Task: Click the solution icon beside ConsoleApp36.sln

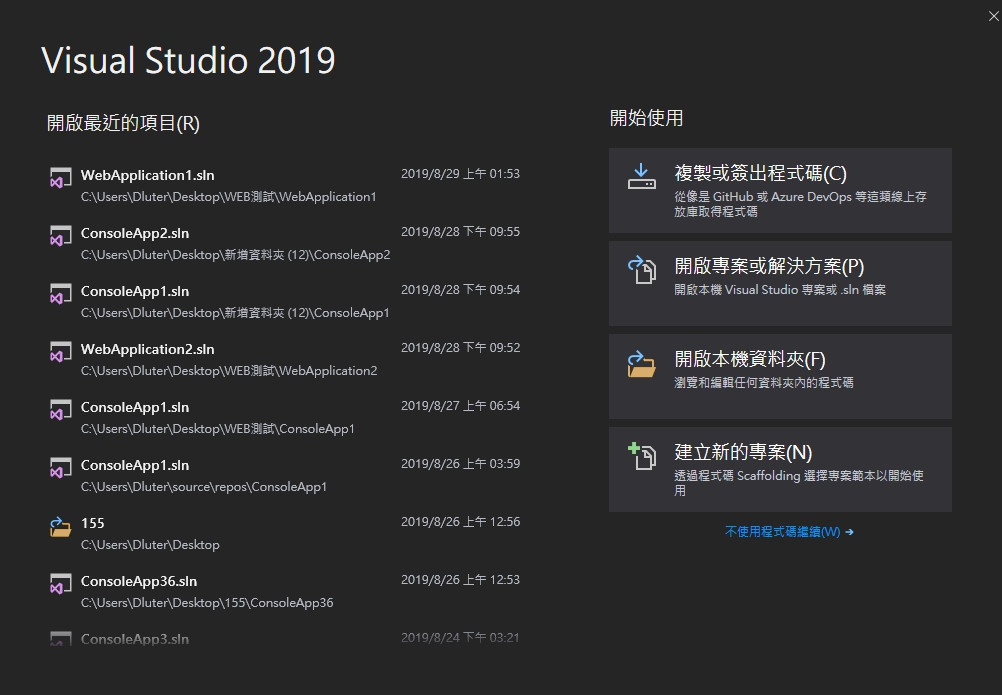Action: pos(61,584)
